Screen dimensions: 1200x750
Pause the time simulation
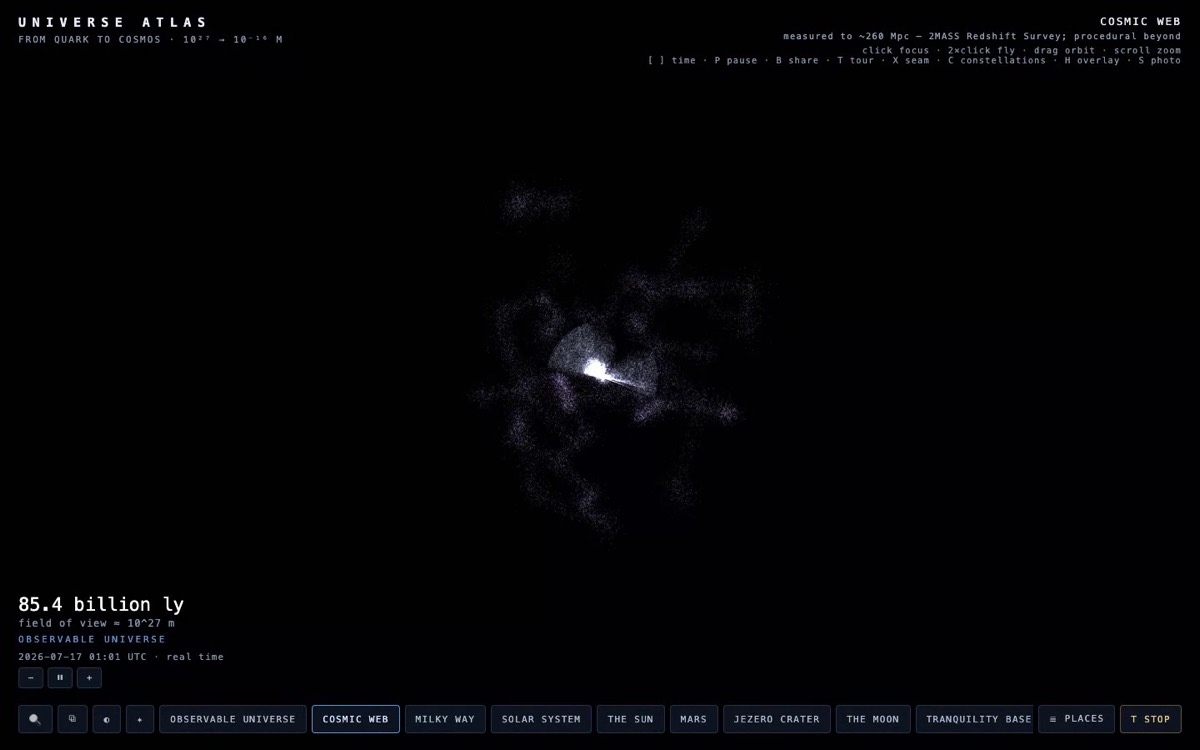click(60, 678)
